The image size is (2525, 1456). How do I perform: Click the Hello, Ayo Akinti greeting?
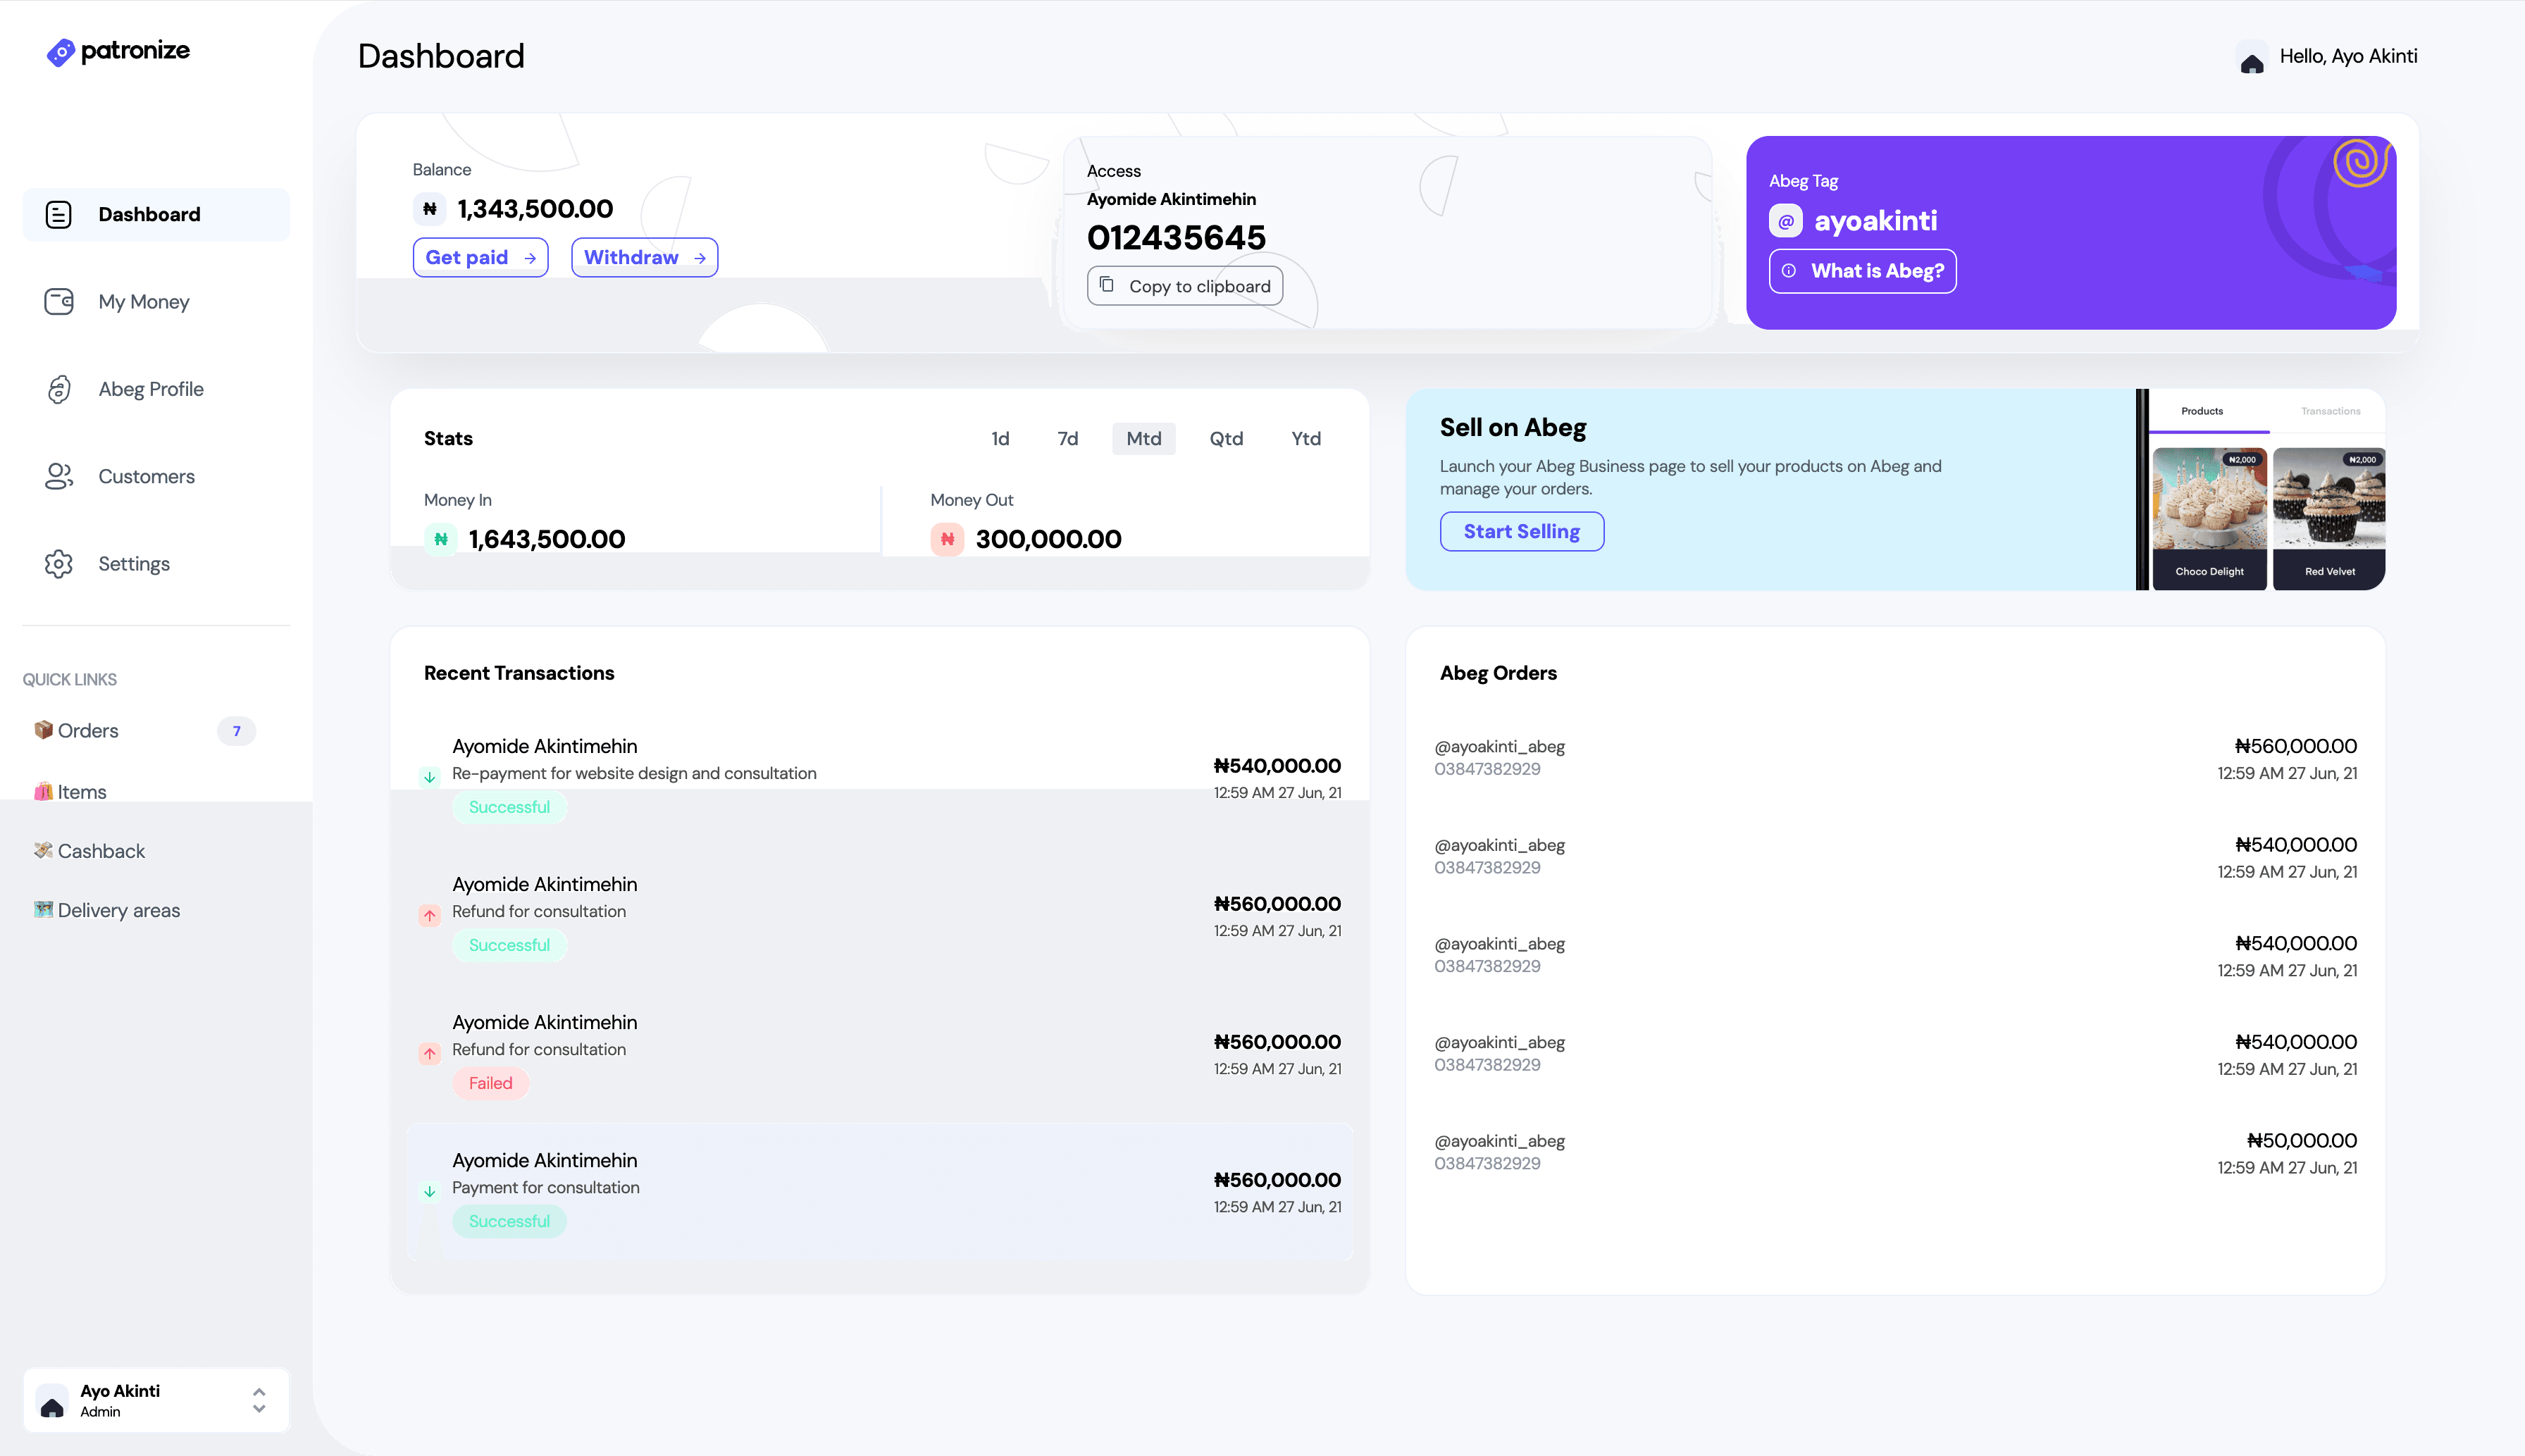2348,56
